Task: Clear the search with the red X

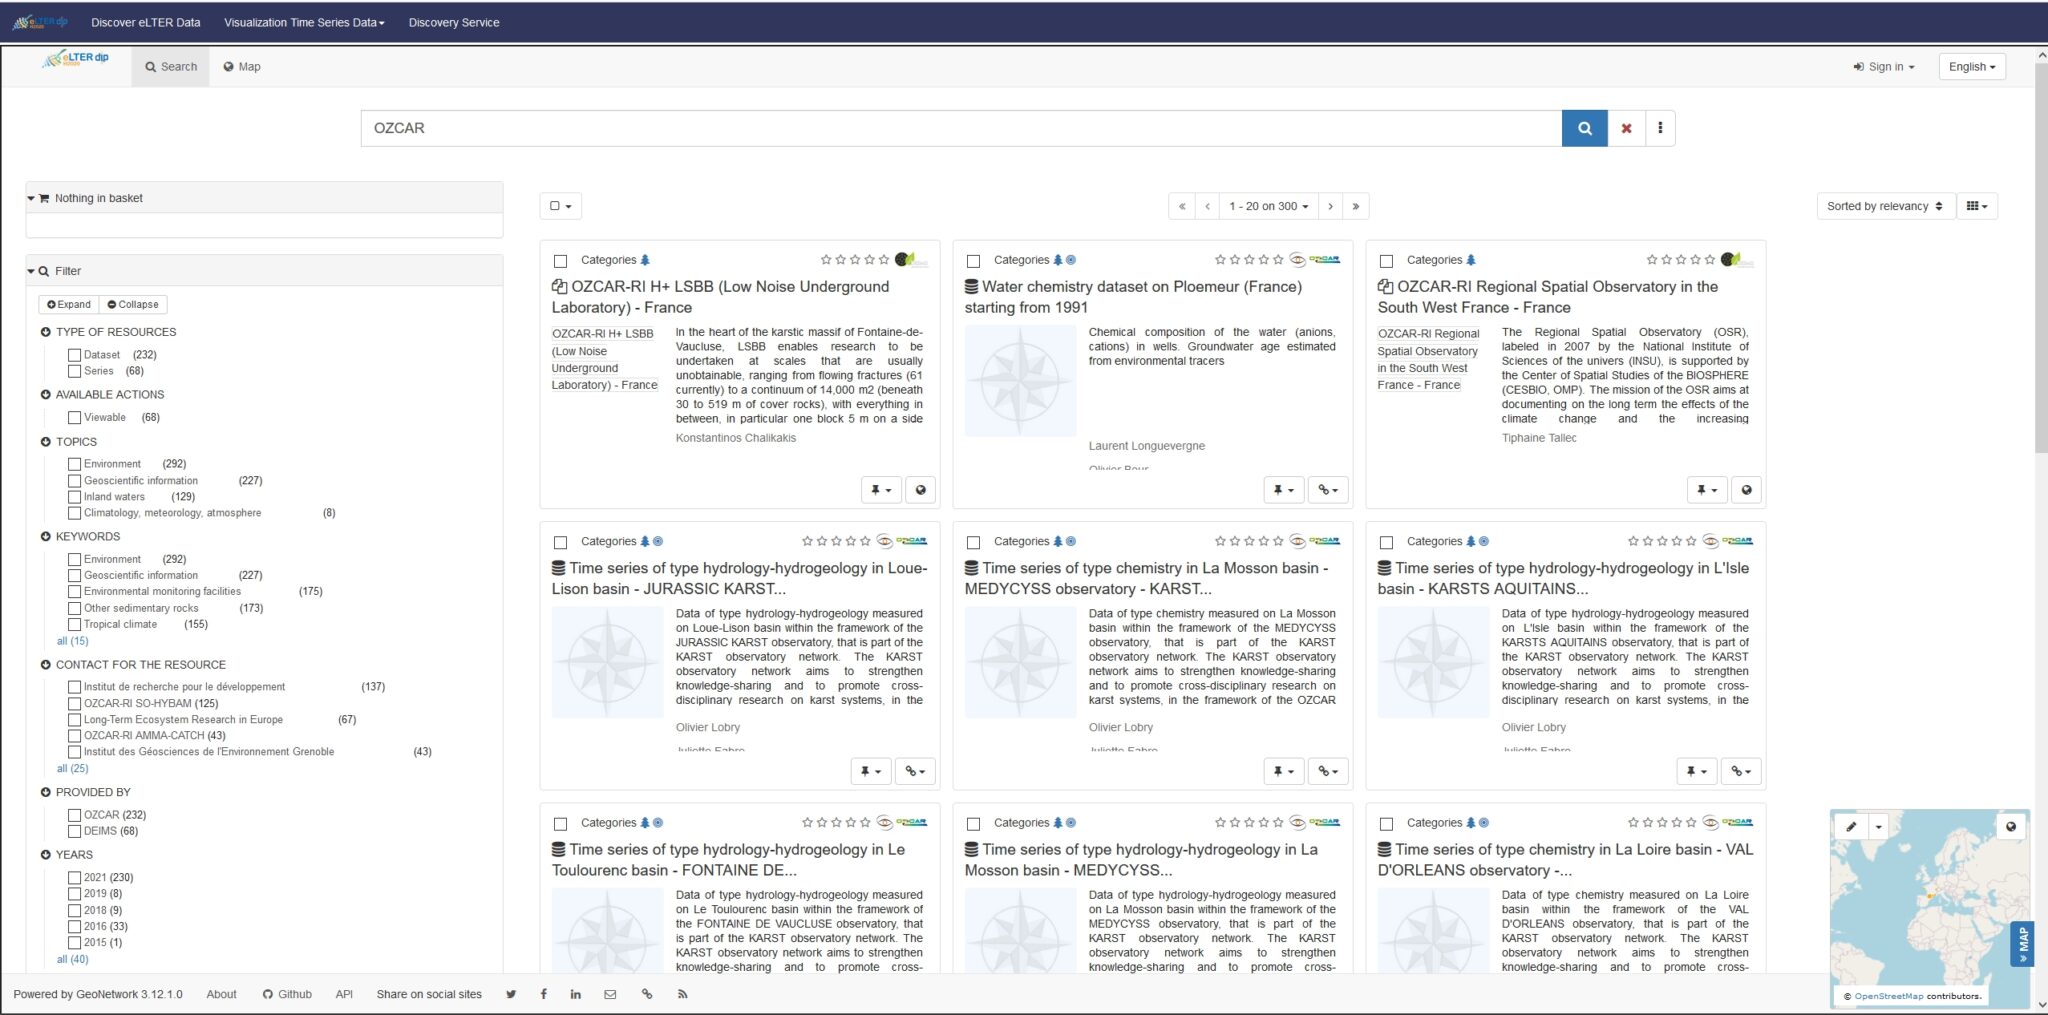Action: 1626,128
